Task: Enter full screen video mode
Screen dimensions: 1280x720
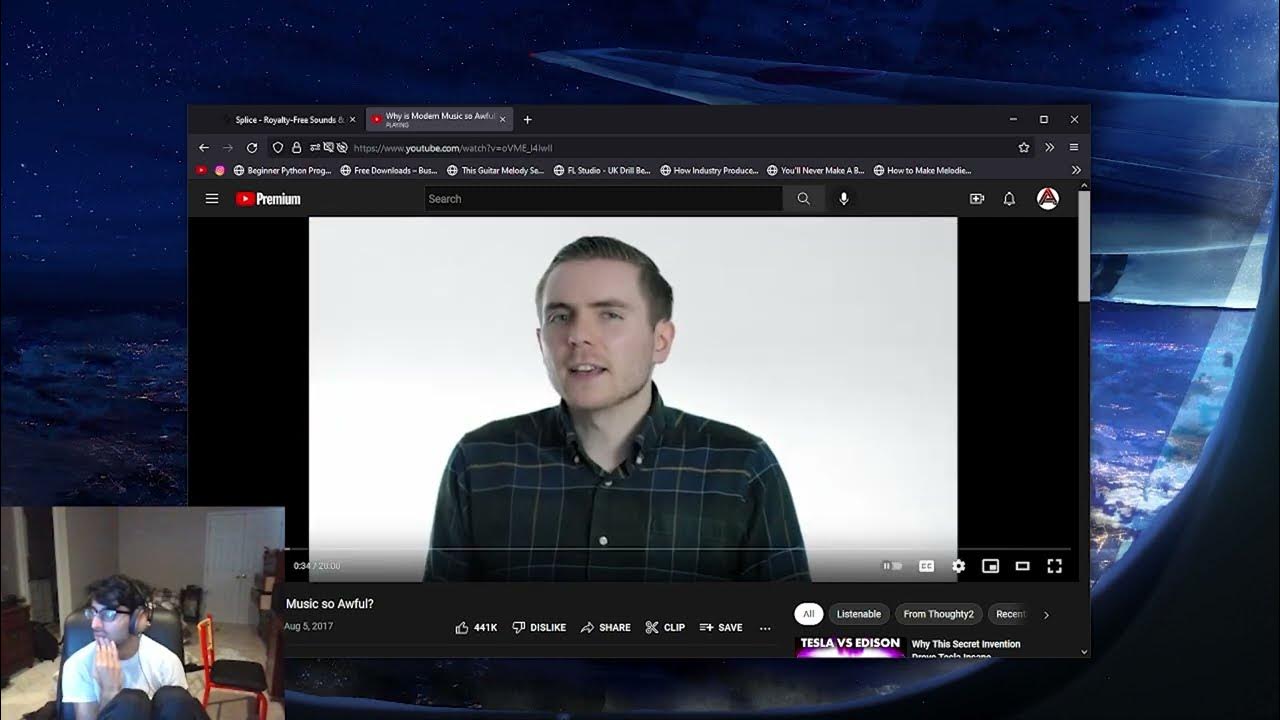Action: (1054, 566)
